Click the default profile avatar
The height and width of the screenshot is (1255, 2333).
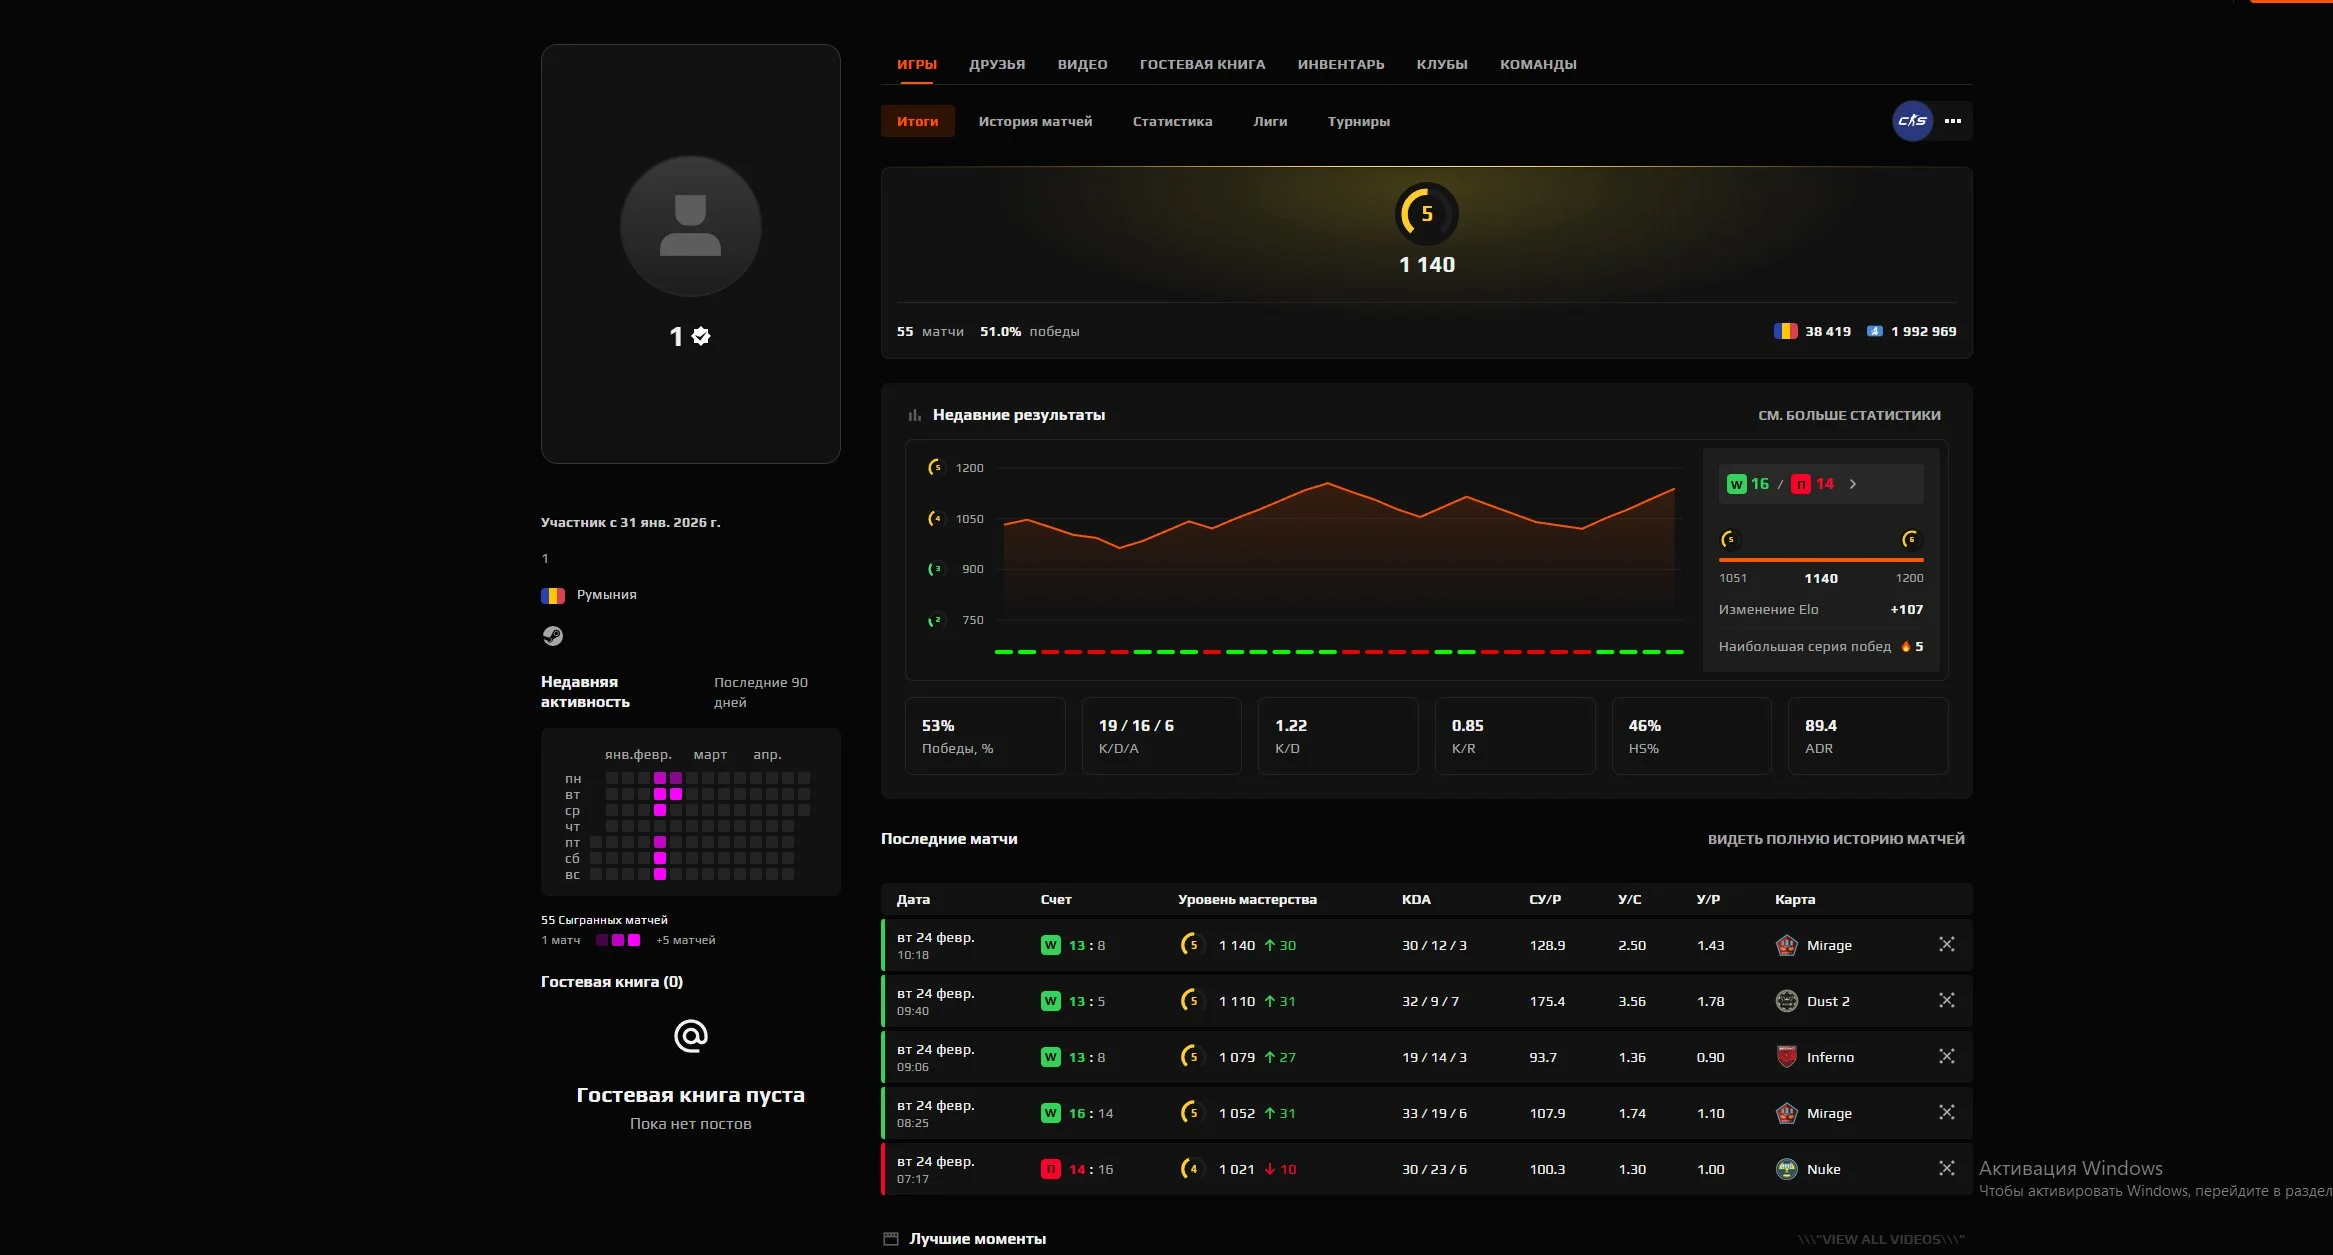point(690,226)
